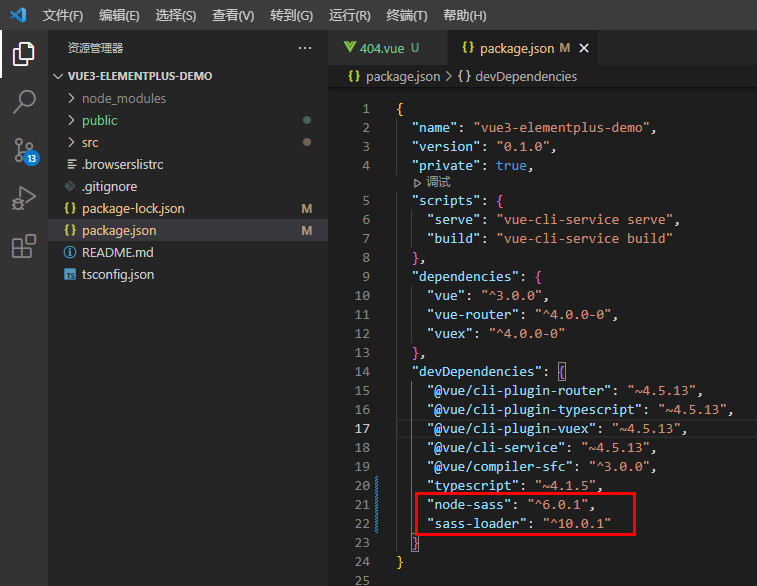Click the "version" key on line 3

[x=446, y=147]
